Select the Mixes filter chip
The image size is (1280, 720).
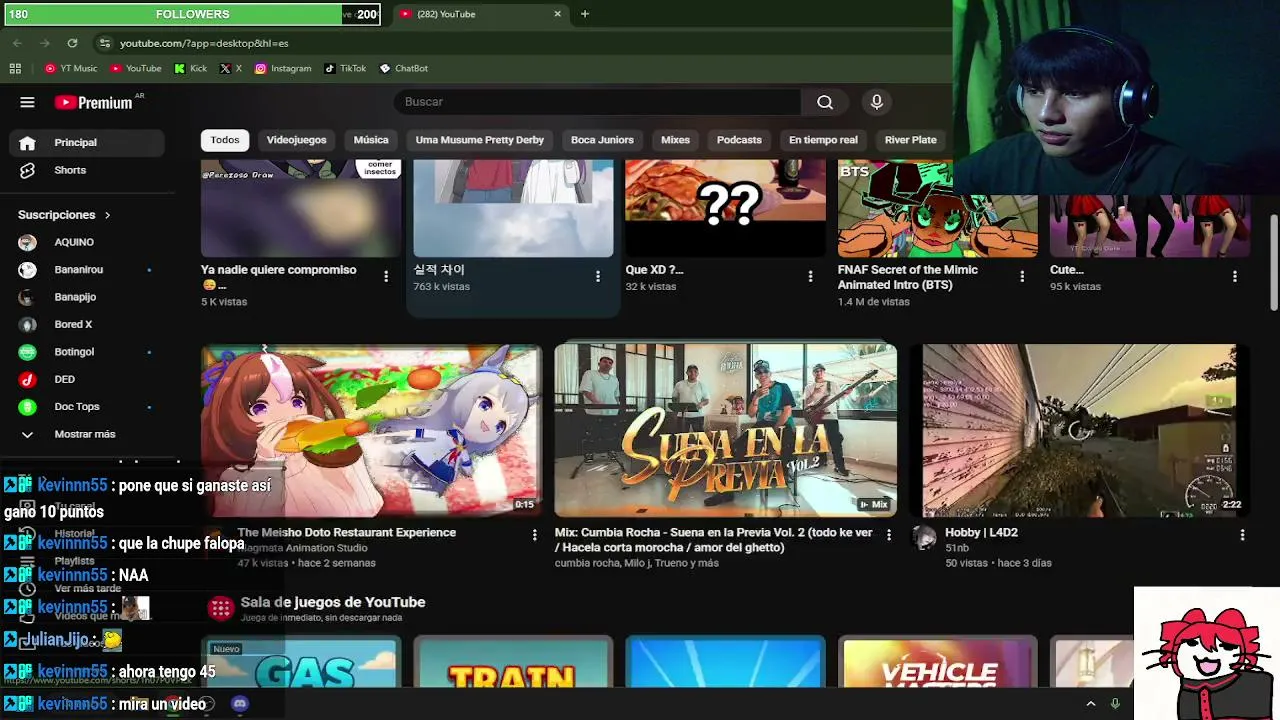[x=675, y=140]
